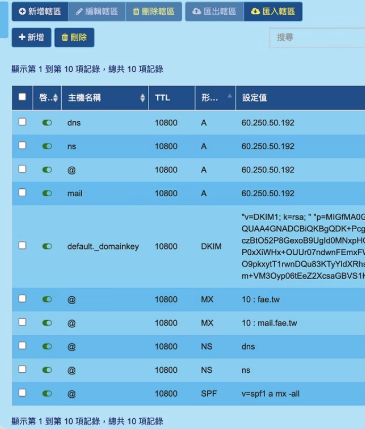
Task: Toggle the enable switch for the DKIM record
Action: pos(47,246)
